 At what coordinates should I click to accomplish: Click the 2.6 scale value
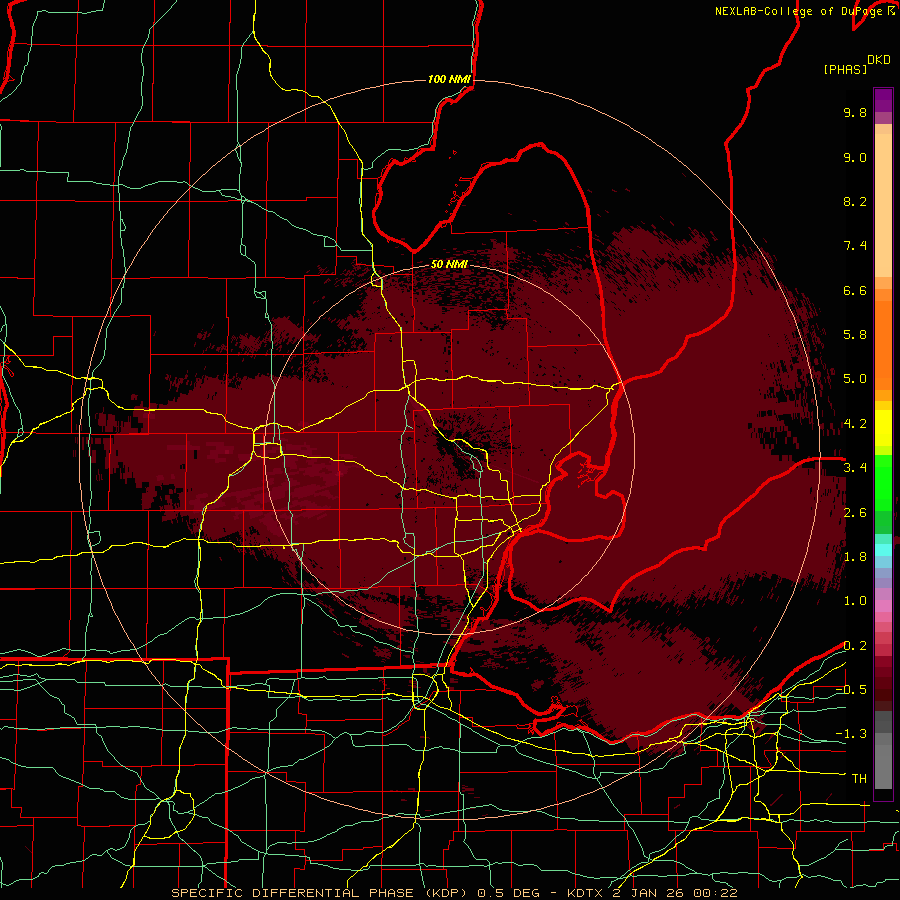[x=855, y=513]
